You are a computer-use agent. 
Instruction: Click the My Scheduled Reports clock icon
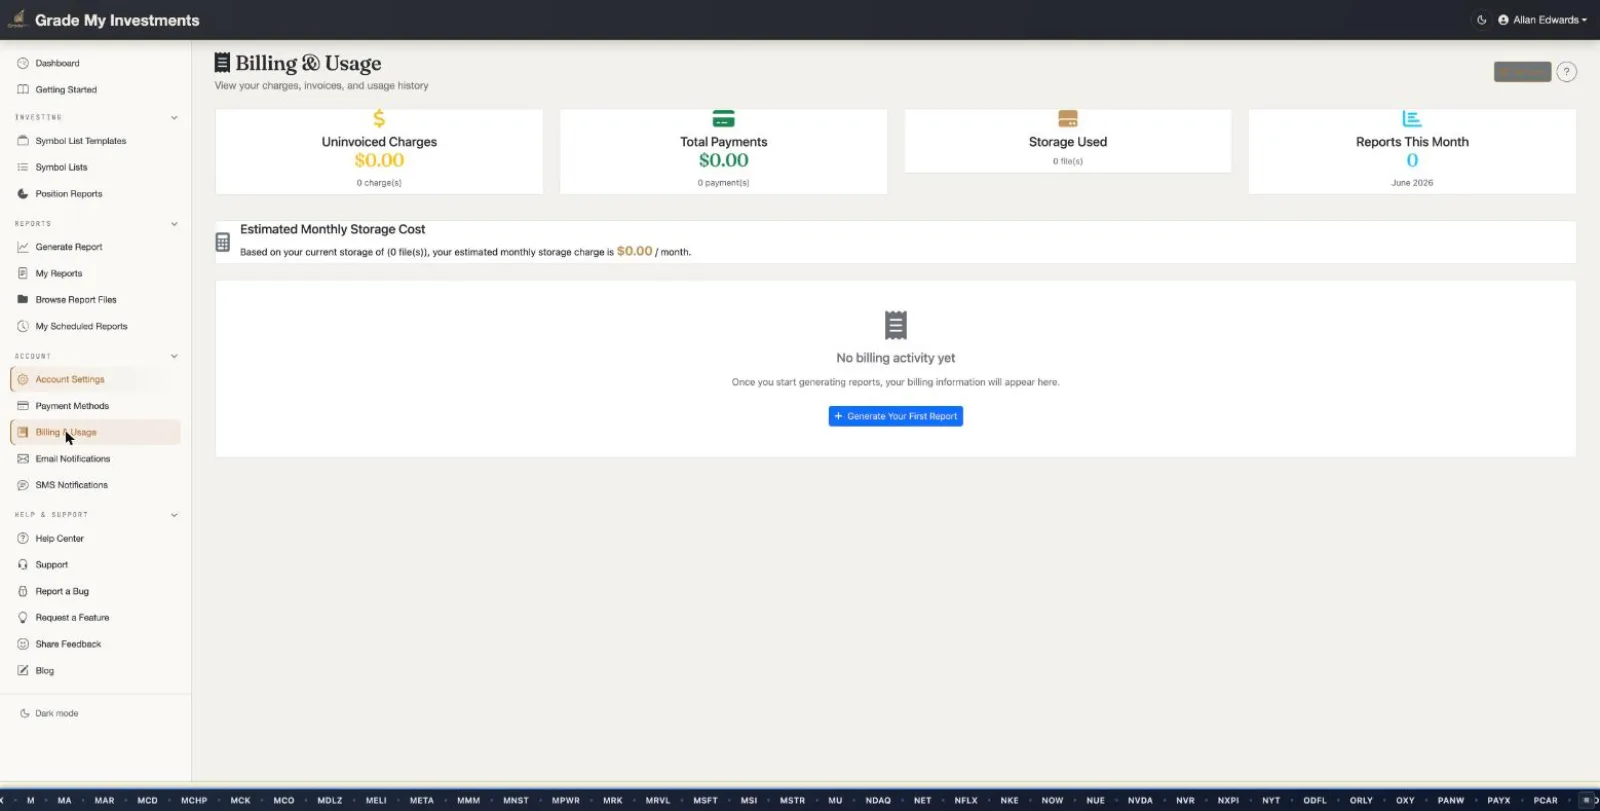[x=23, y=326]
